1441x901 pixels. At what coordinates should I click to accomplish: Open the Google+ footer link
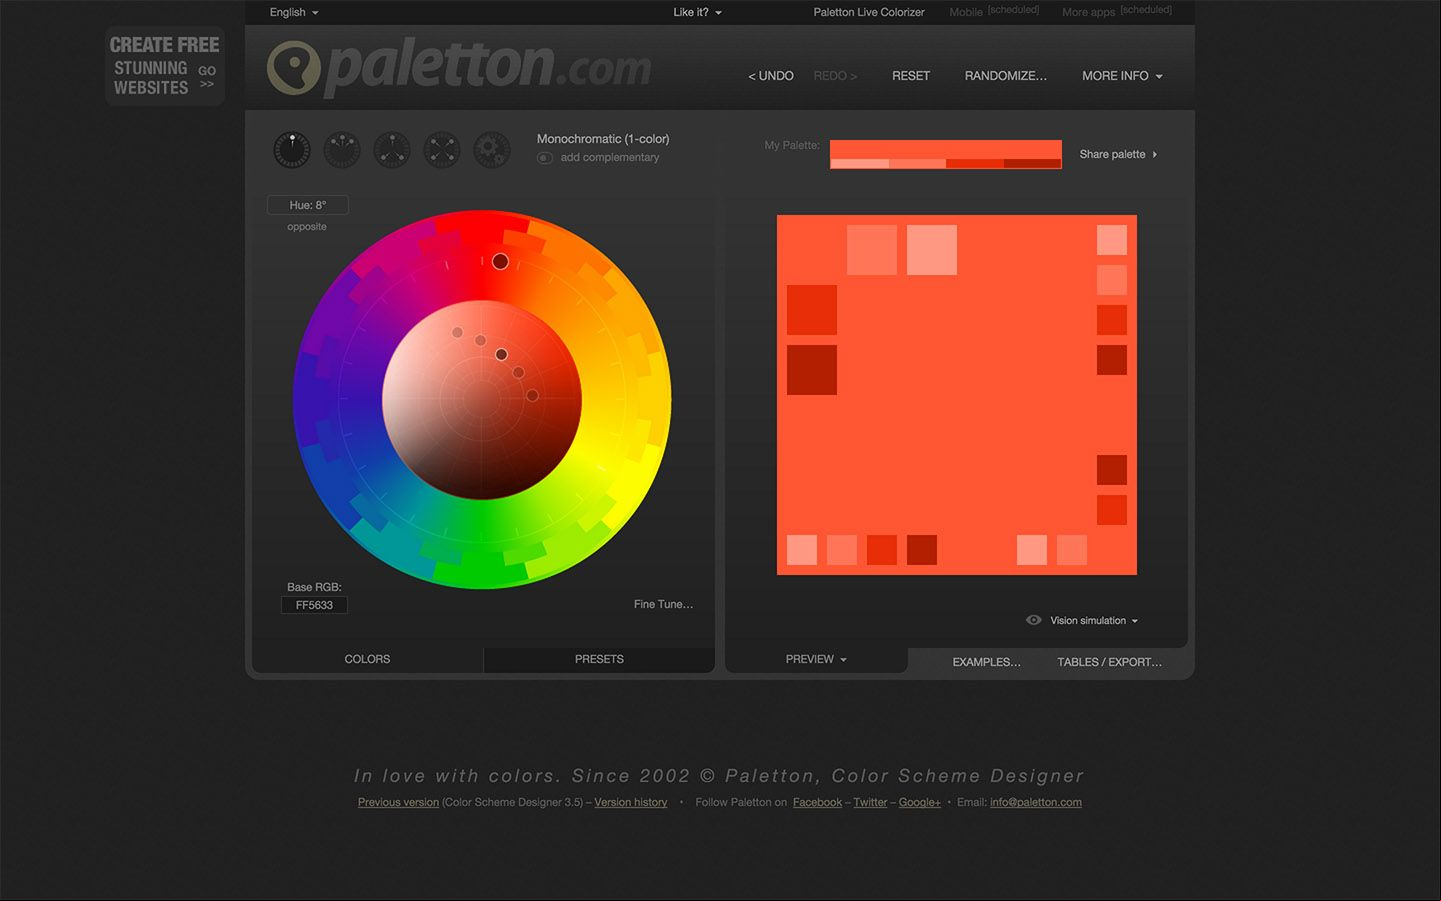tap(919, 802)
